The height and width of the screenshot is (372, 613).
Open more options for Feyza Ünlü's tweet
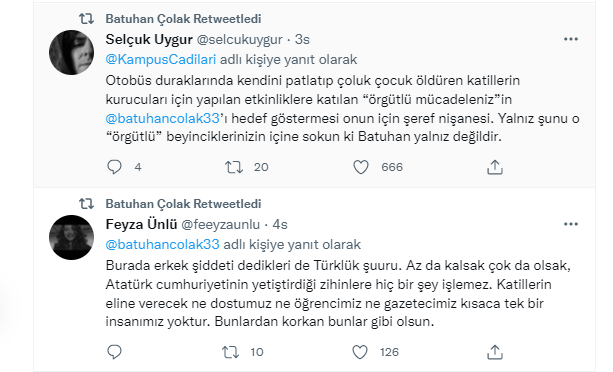[571, 224]
